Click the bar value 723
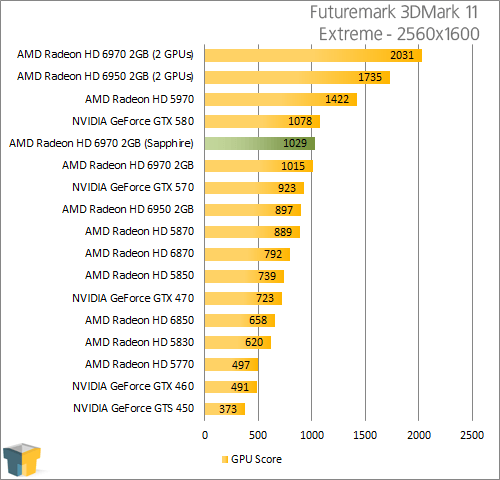The height and width of the screenshot is (480, 500). [265, 298]
